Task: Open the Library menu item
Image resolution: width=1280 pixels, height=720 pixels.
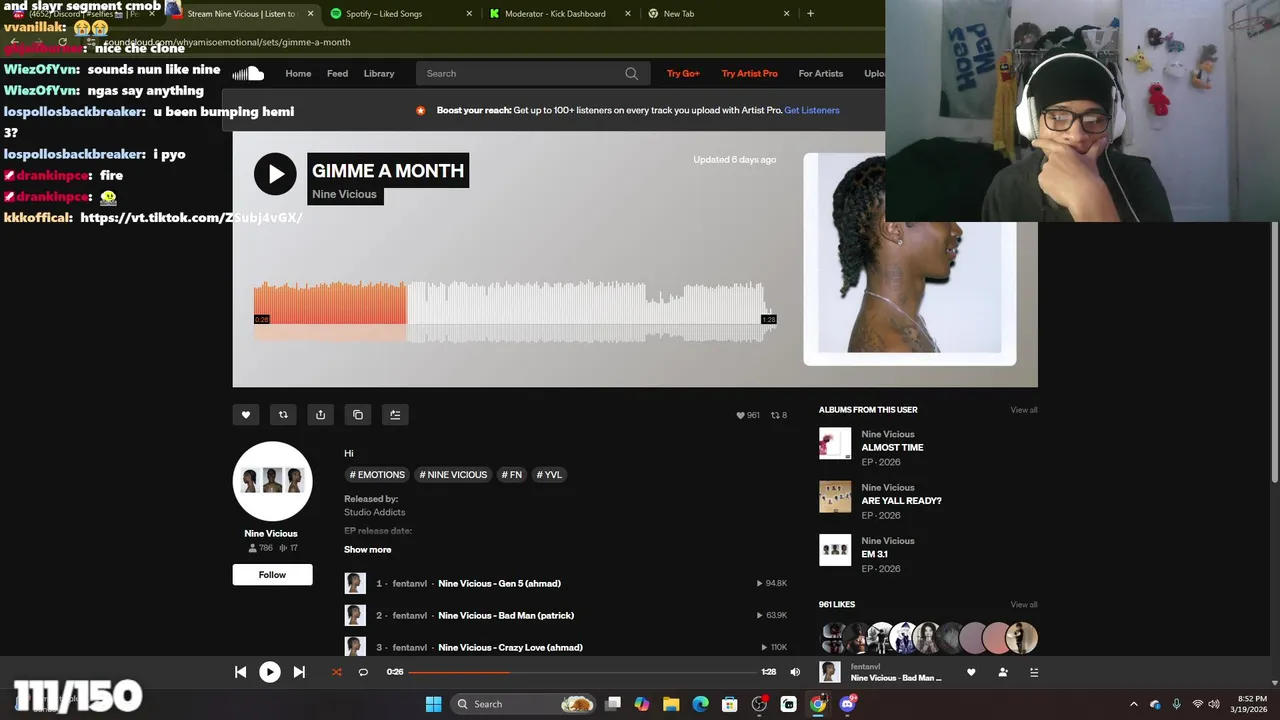Action: (x=379, y=73)
